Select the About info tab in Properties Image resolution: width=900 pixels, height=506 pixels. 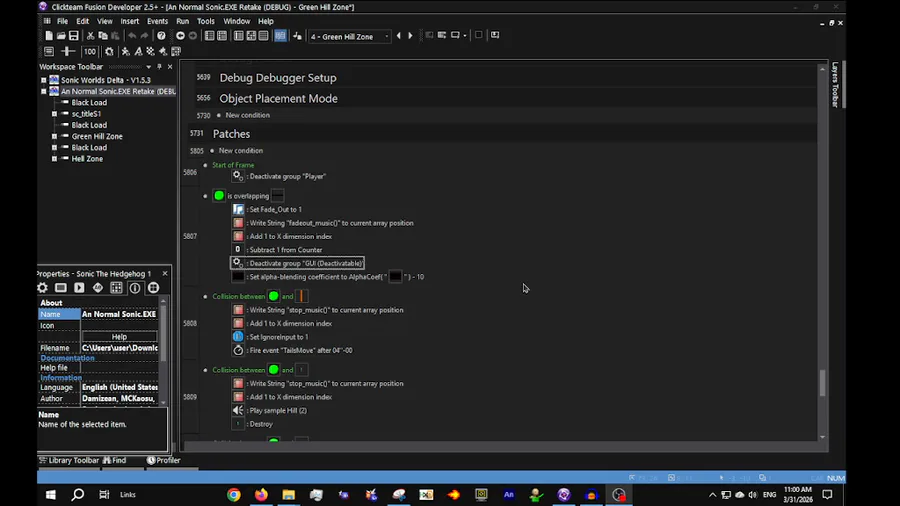click(134, 288)
